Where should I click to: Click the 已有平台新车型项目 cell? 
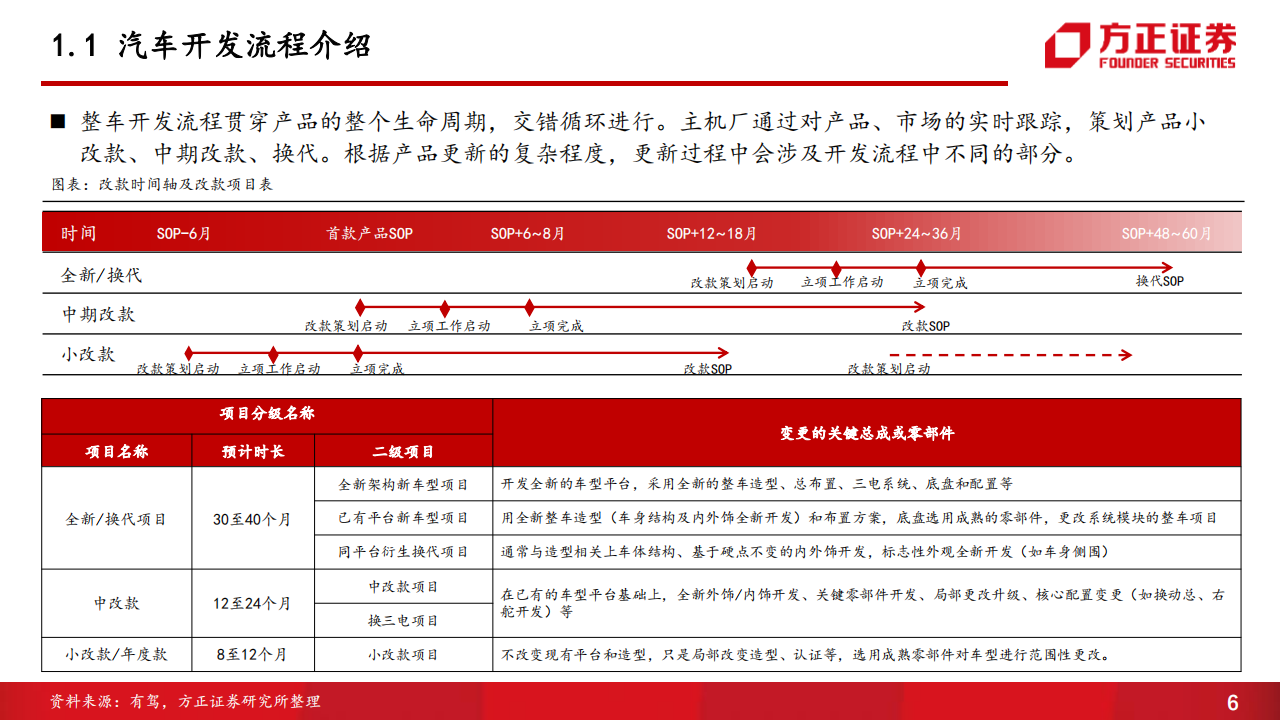403,518
